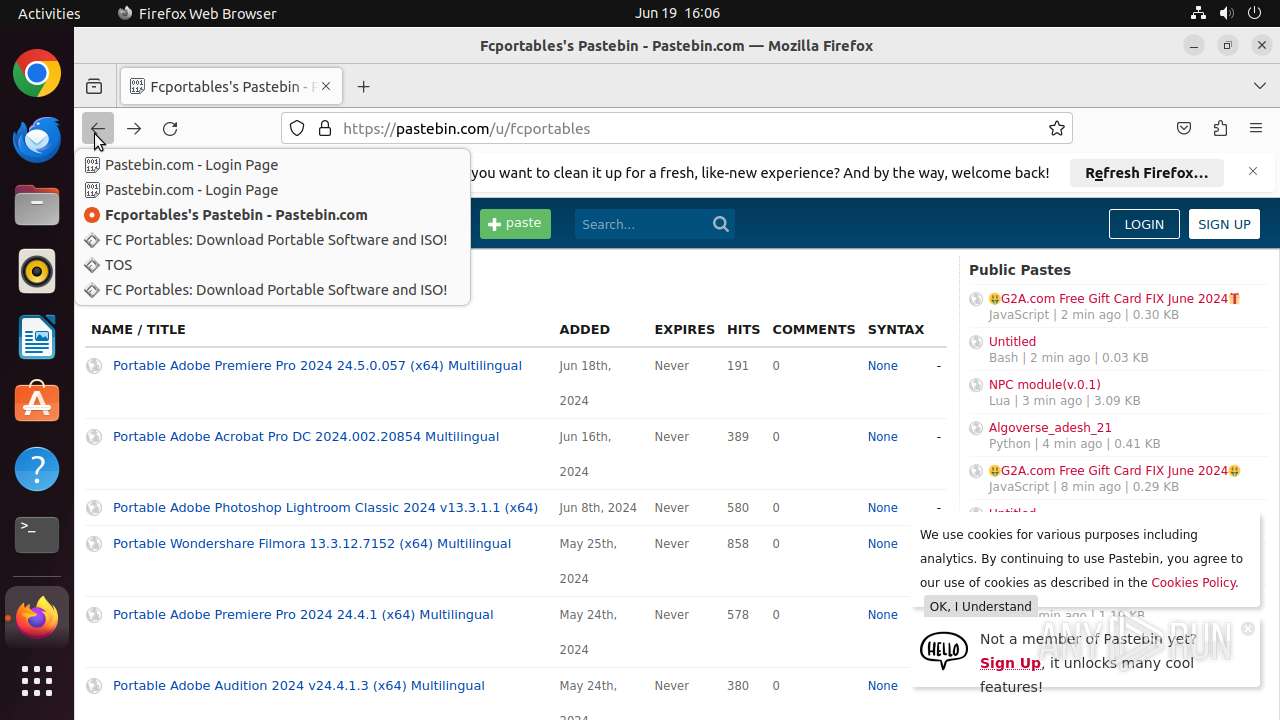Dismiss the Refresh Firefox notification bar
The width and height of the screenshot is (1280, 720).
1253,172
